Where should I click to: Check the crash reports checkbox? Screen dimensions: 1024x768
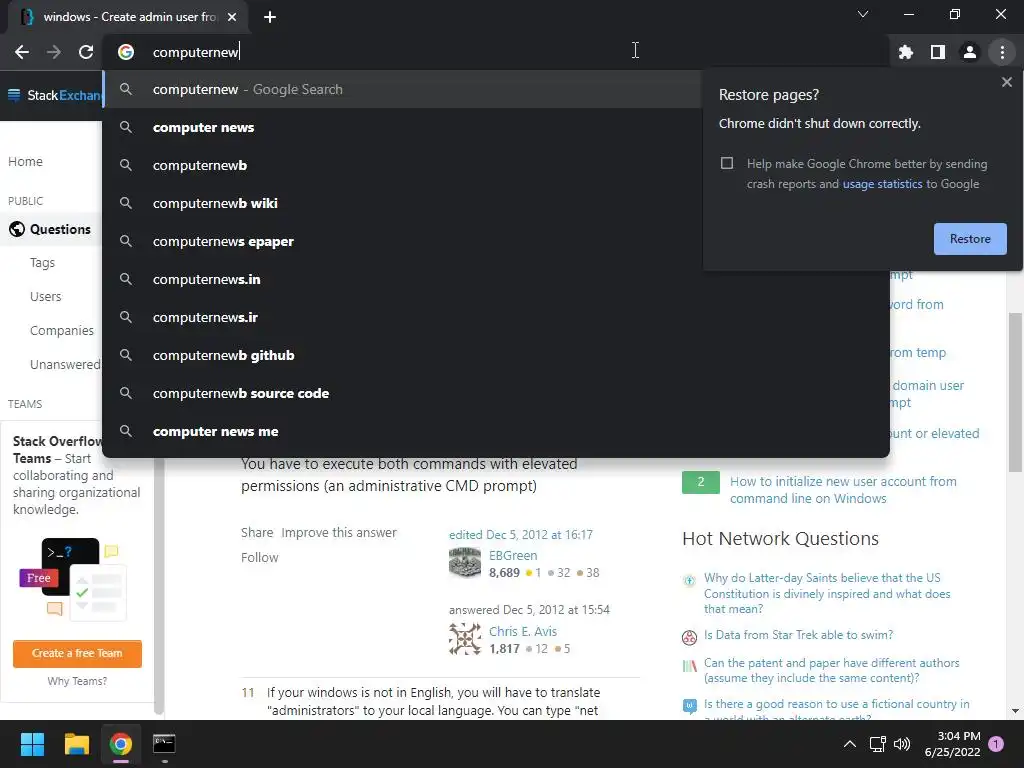727,163
